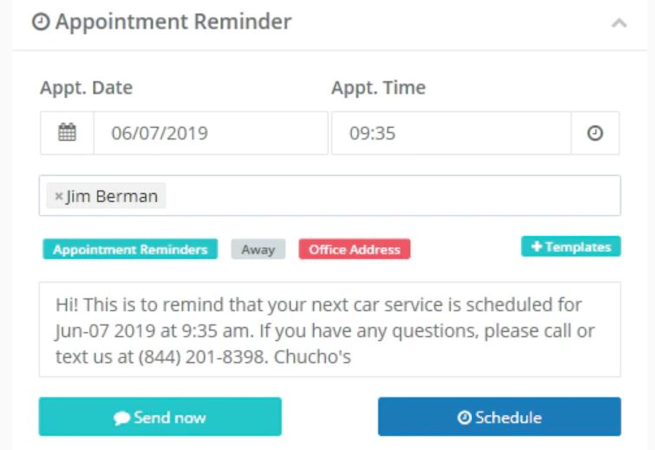Open the + Templates menu
655x450 pixels.
click(x=571, y=246)
